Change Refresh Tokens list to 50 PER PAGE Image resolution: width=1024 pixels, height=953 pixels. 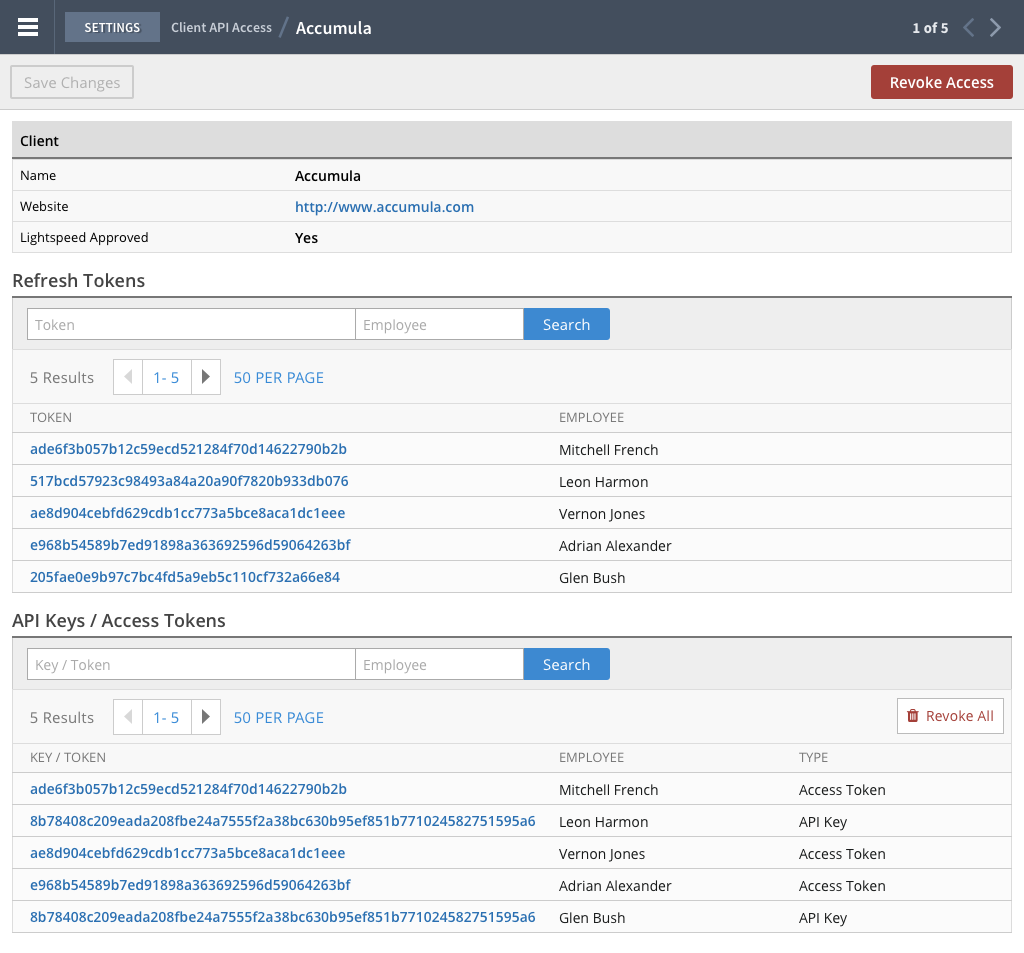(278, 377)
